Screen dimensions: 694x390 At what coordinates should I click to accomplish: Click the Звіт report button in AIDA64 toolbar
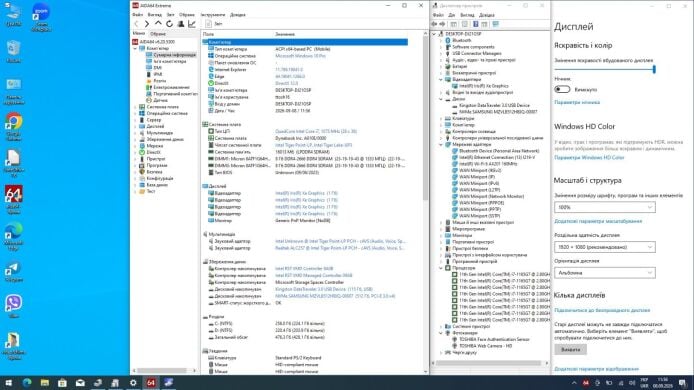pyautogui.click(x=215, y=24)
